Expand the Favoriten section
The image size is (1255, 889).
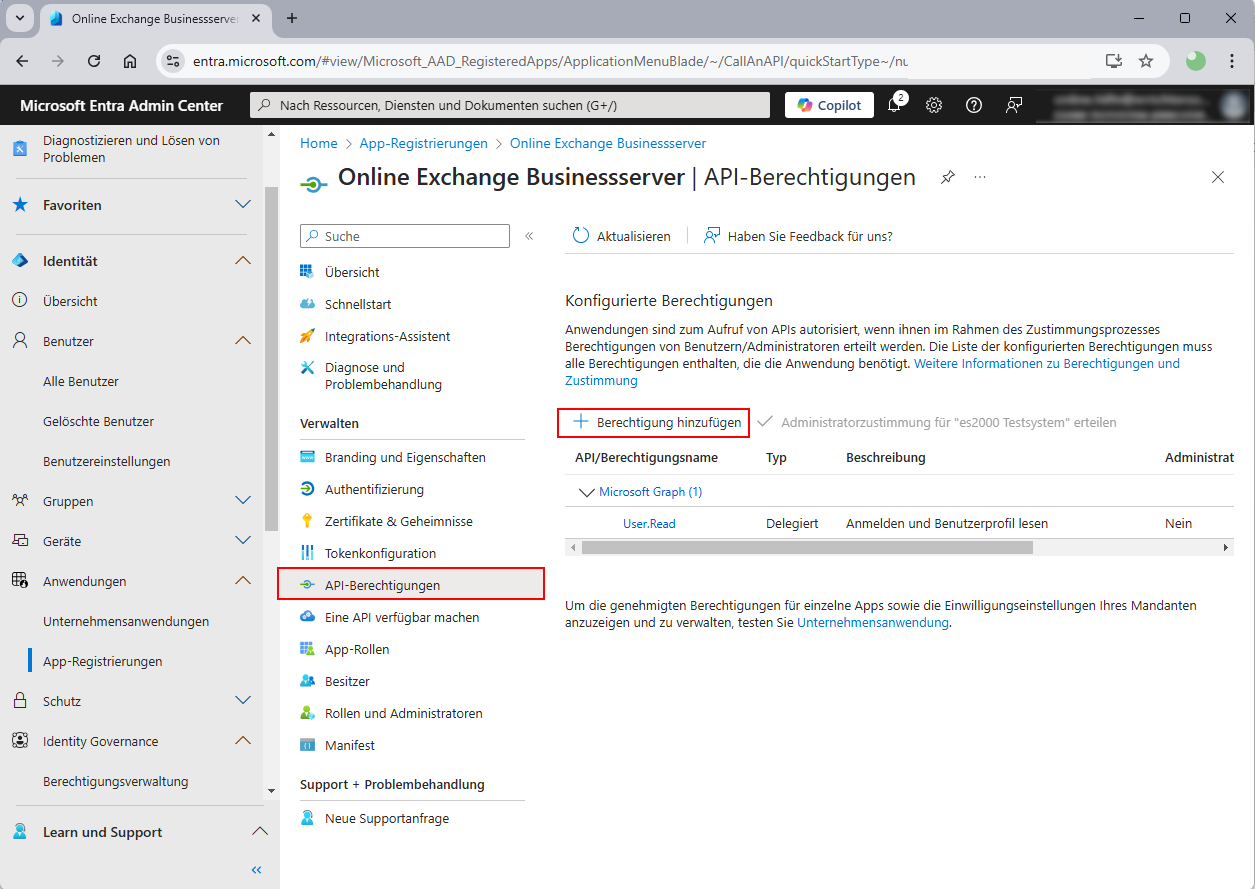pos(242,205)
